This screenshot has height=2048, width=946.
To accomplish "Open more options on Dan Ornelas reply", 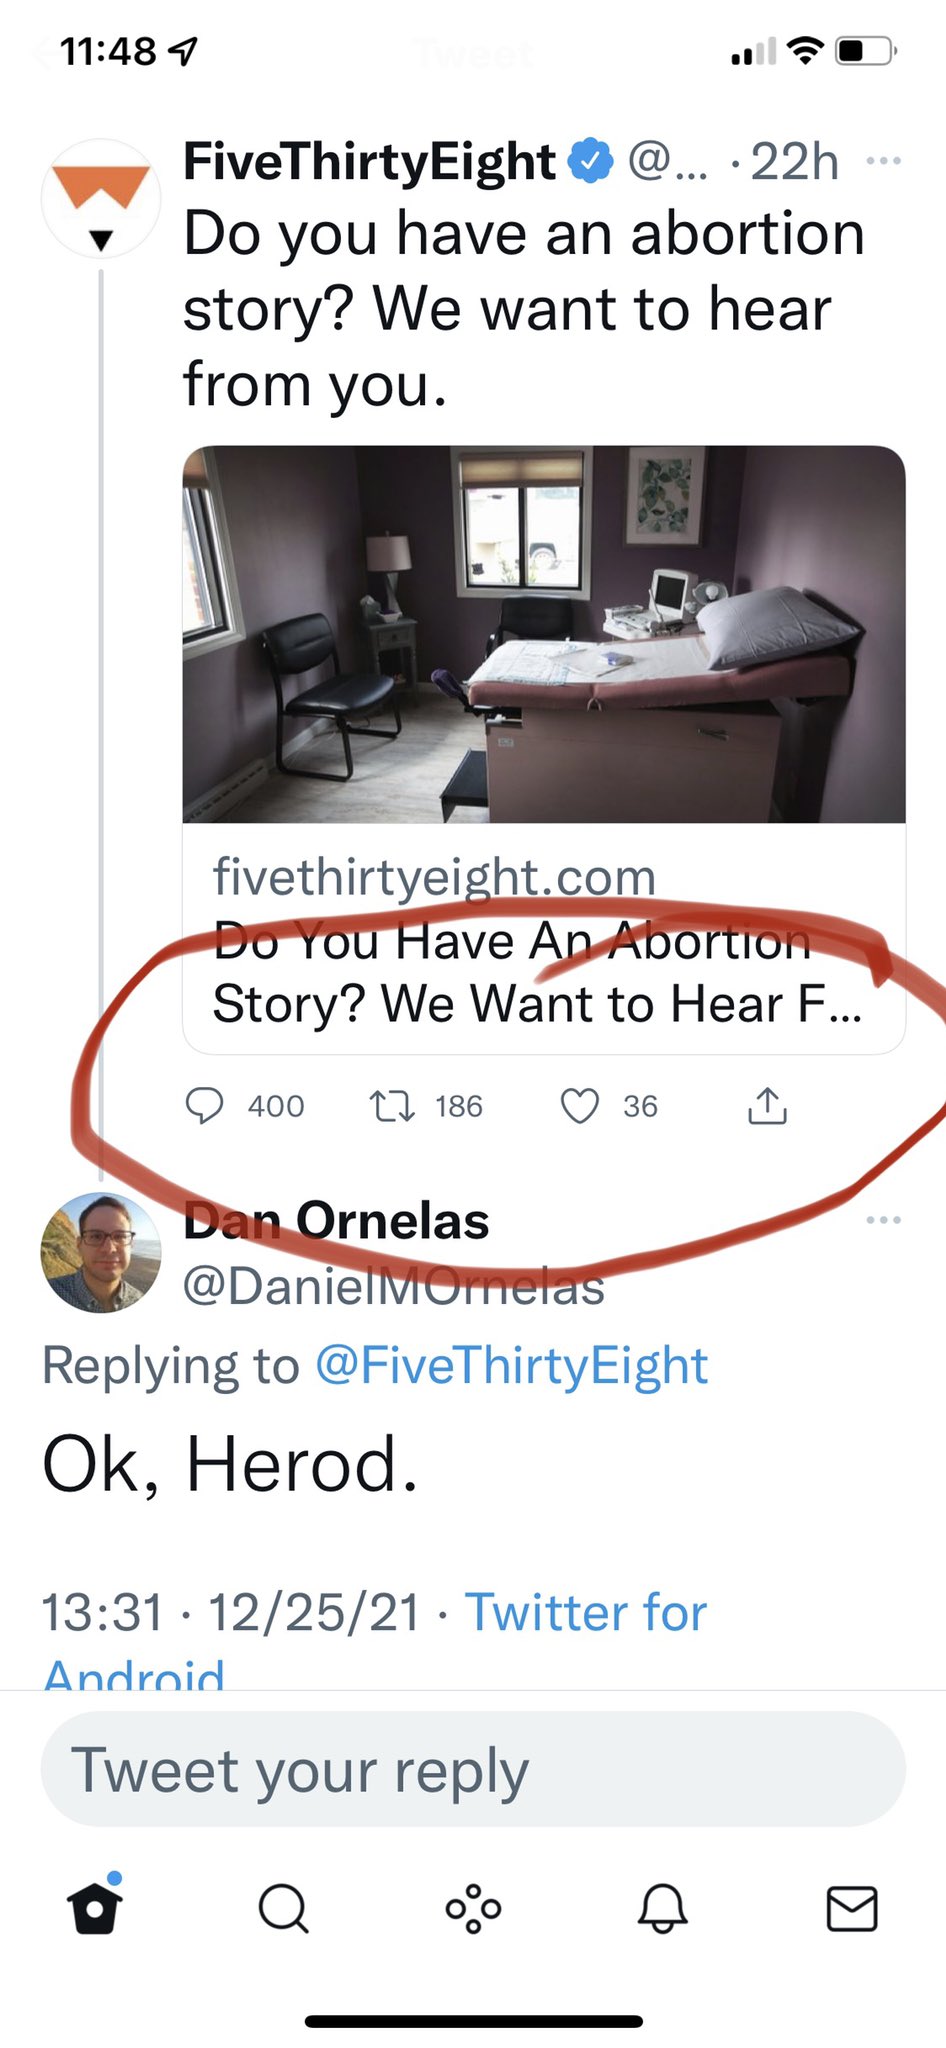I will pyautogui.click(x=883, y=1220).
